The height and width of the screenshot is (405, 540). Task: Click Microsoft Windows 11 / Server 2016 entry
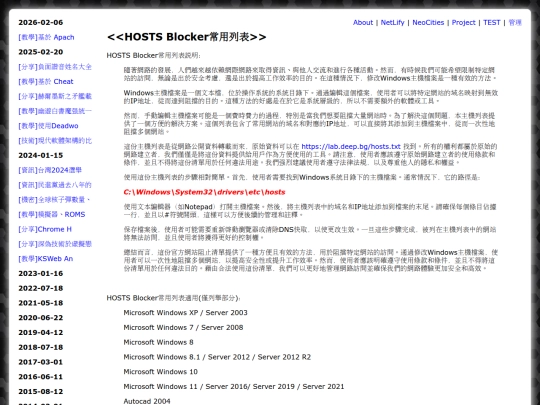pyautogui.click(x=233, y=387)
